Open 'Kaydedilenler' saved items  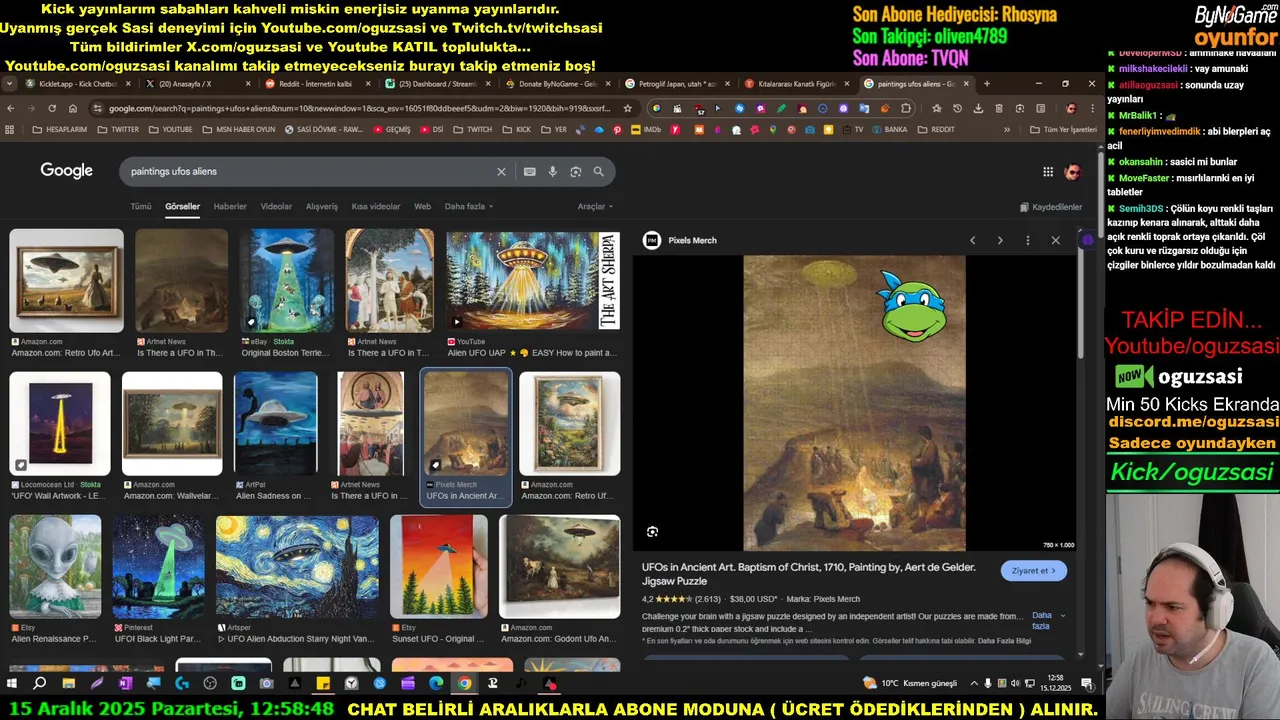coord(1051,207)
